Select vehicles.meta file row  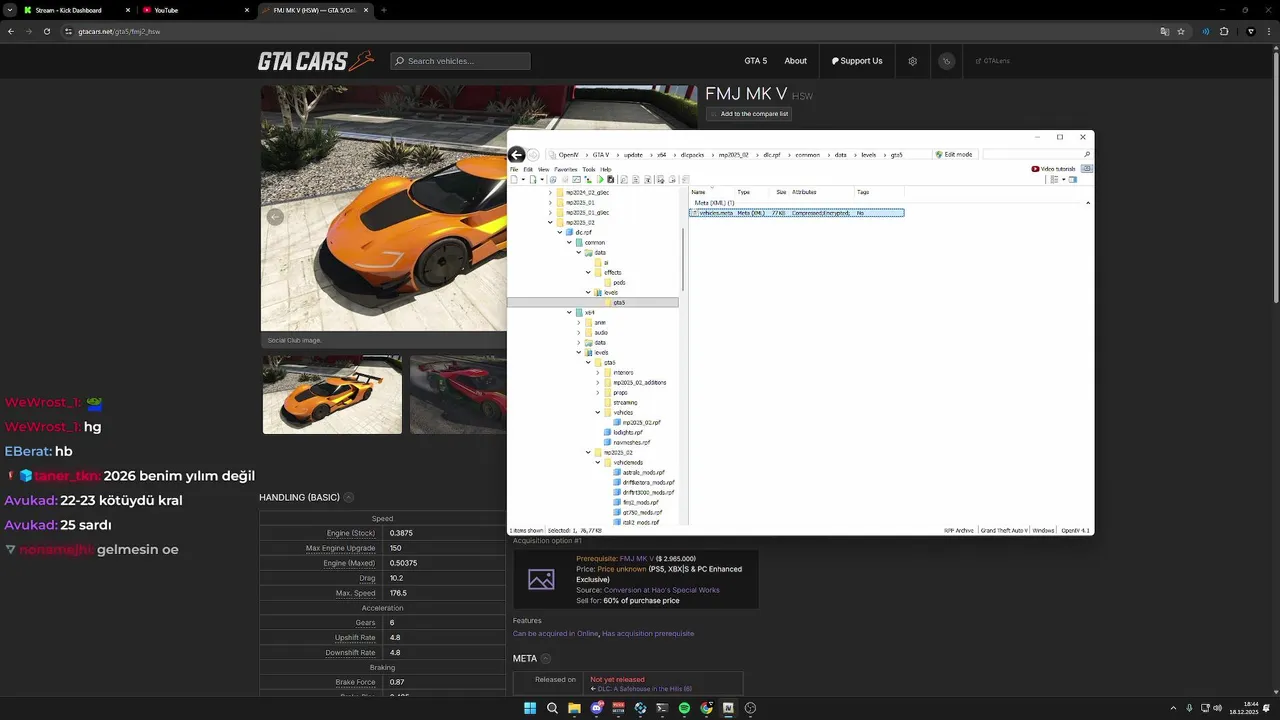click(796, 213)
